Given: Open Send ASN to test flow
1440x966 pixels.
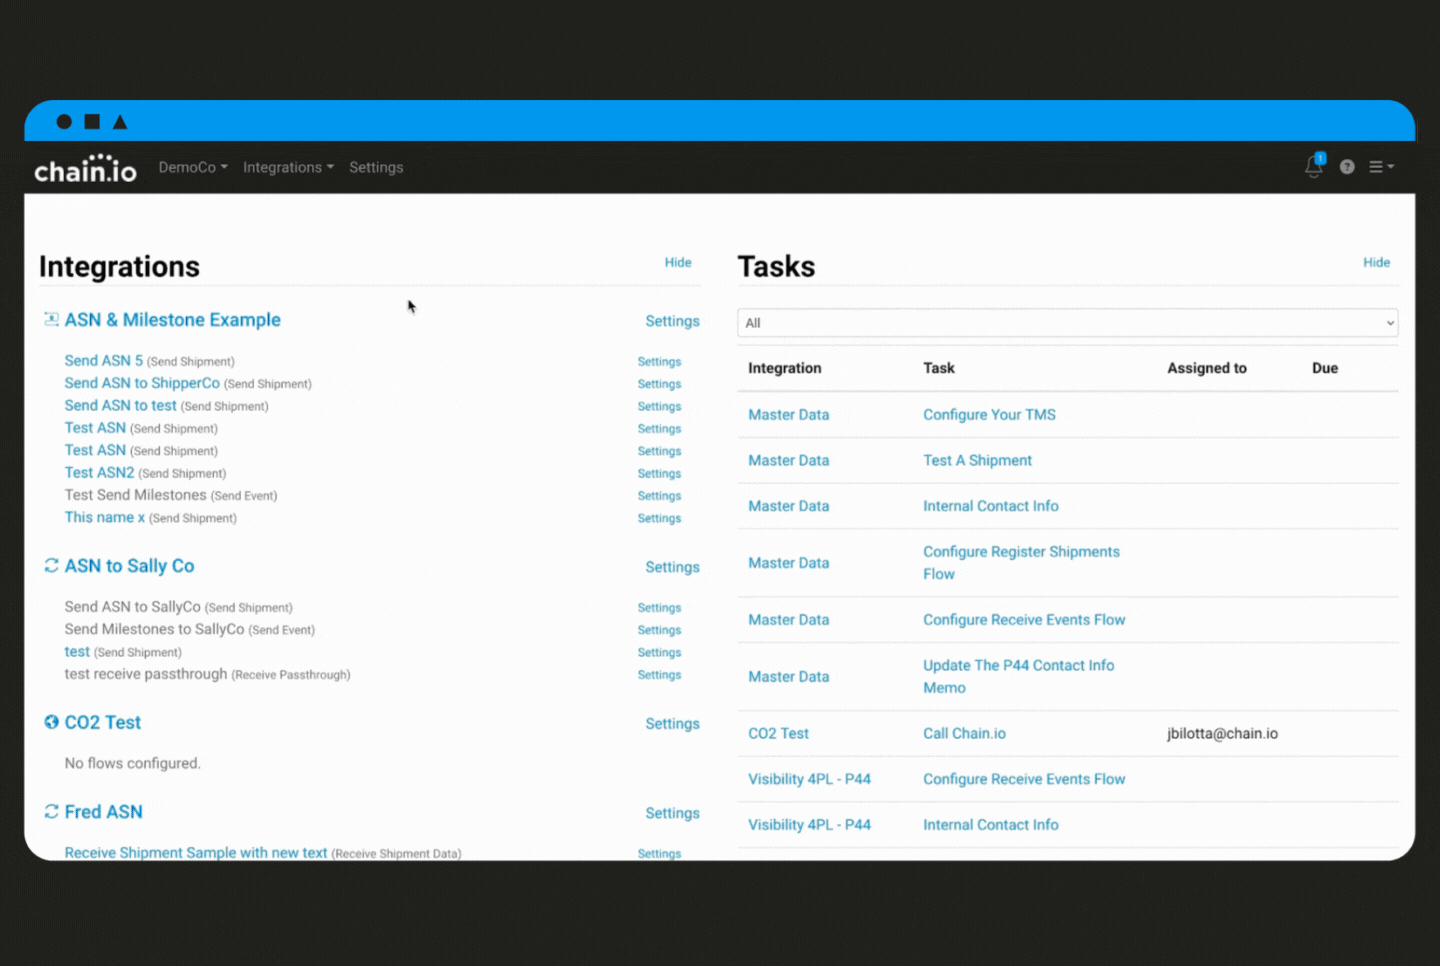Looking at the screenshot, I should (121, 405).
